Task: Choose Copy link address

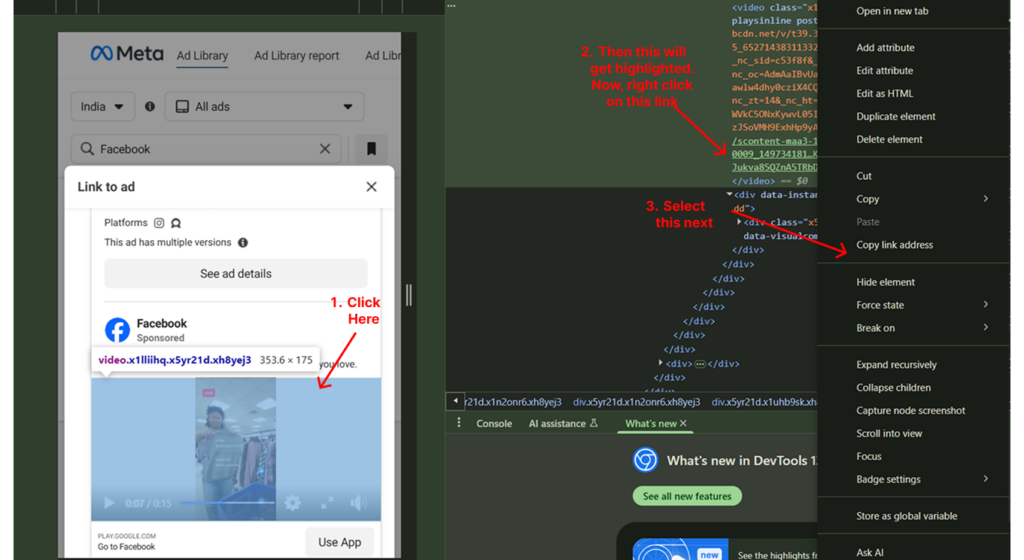Action: [x=894, y=245]
